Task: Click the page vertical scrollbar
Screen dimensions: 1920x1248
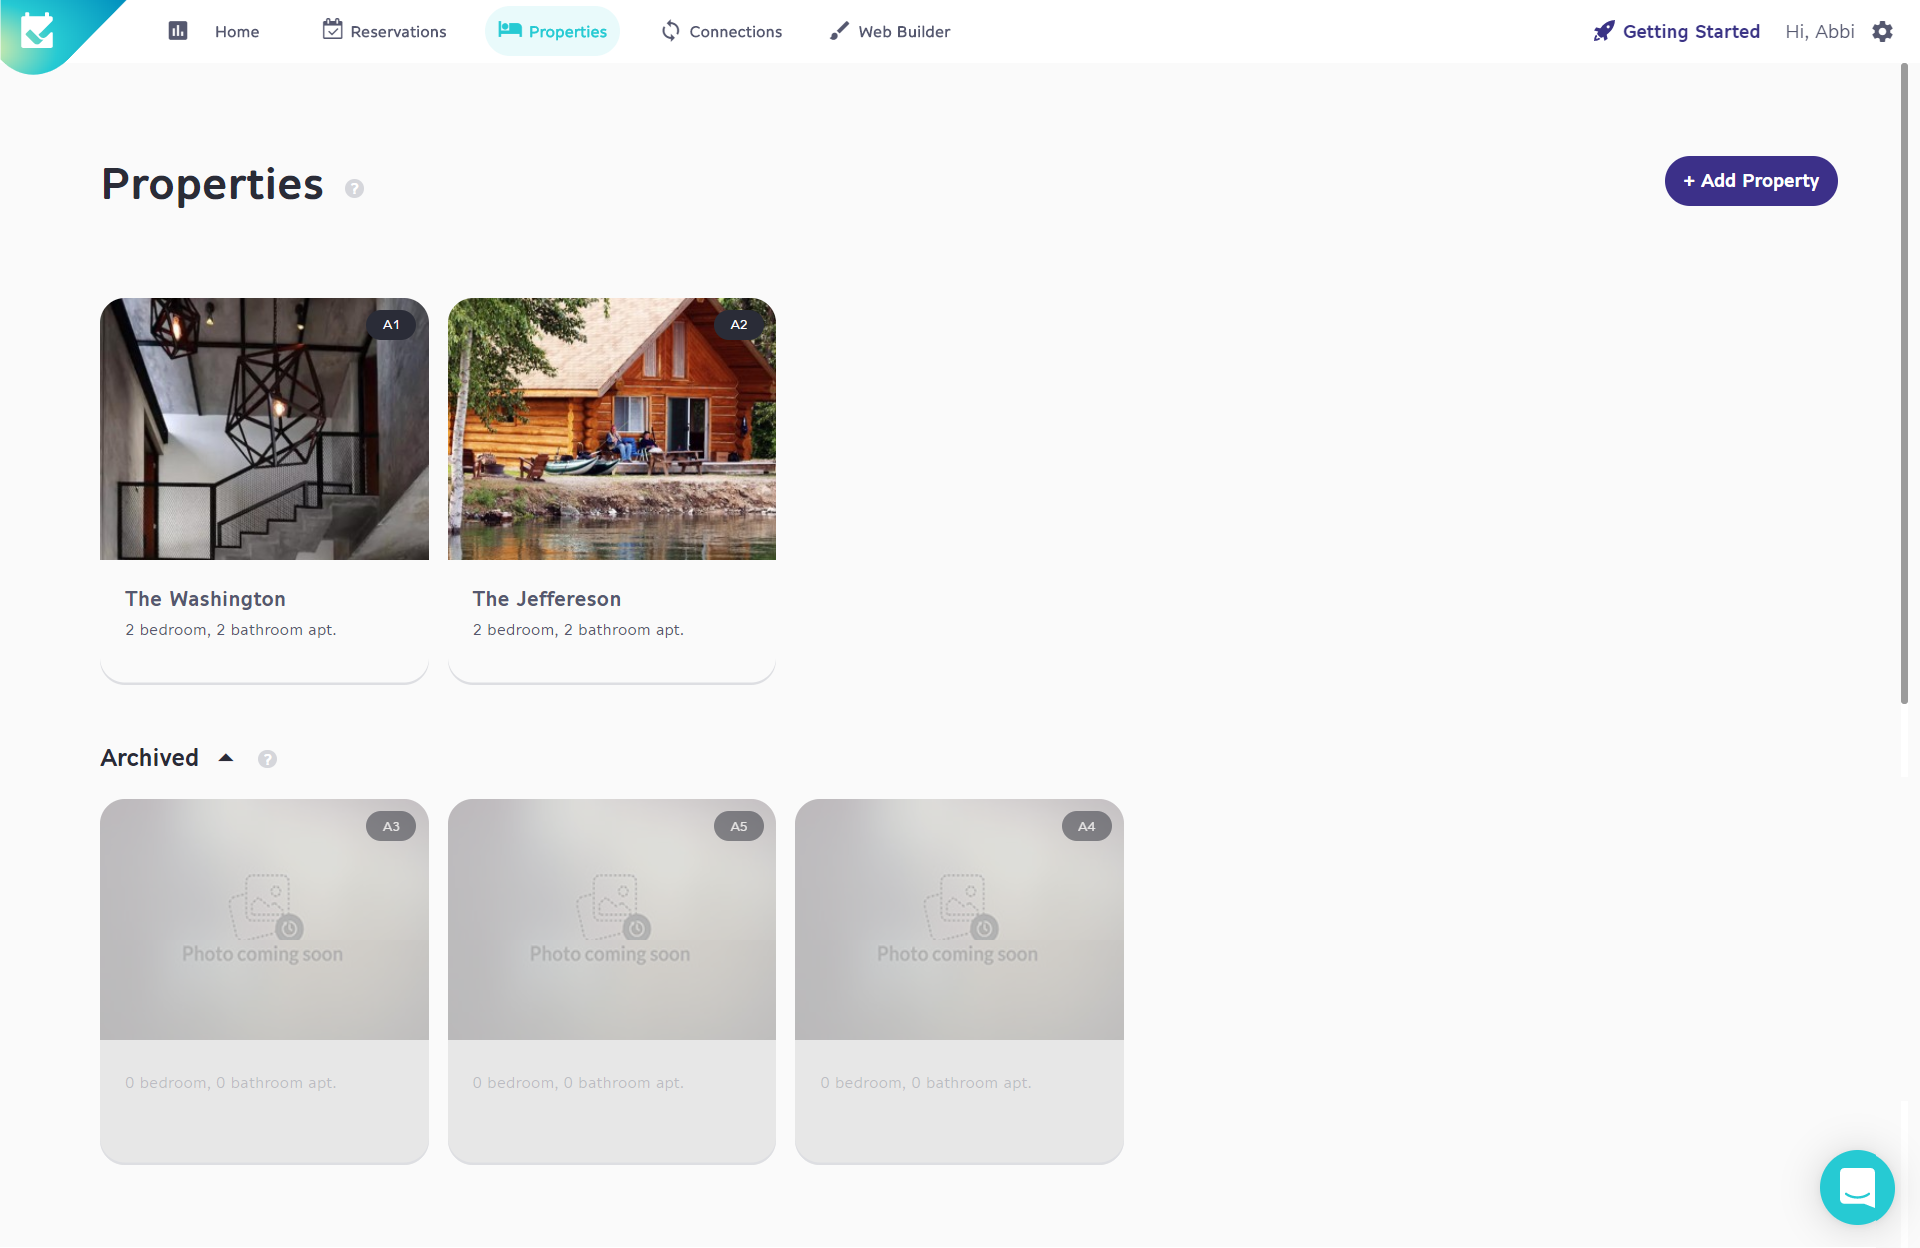Action: 1904,384
